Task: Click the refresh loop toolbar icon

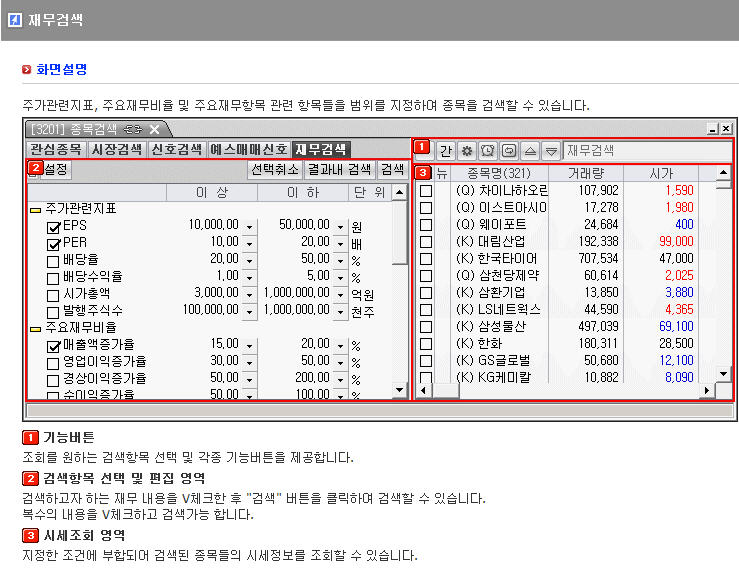Action: coord(508,150)
